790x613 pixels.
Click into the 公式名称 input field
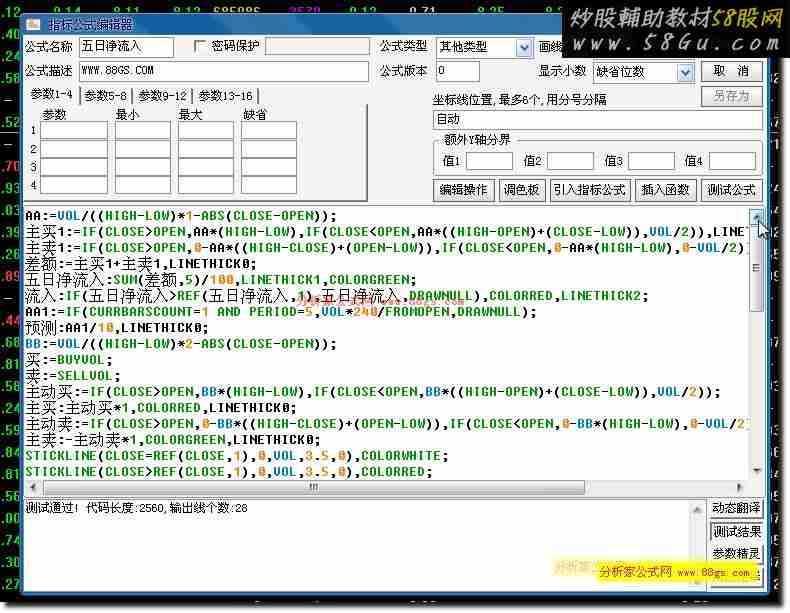coord(126,47)
